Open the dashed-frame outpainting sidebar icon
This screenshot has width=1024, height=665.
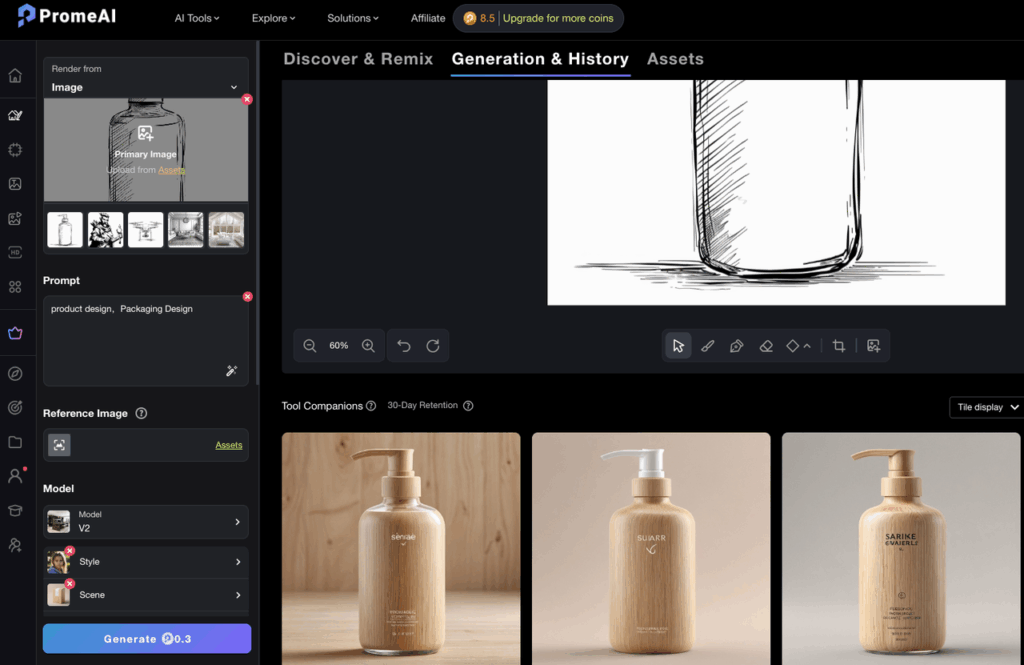[15, 150]
